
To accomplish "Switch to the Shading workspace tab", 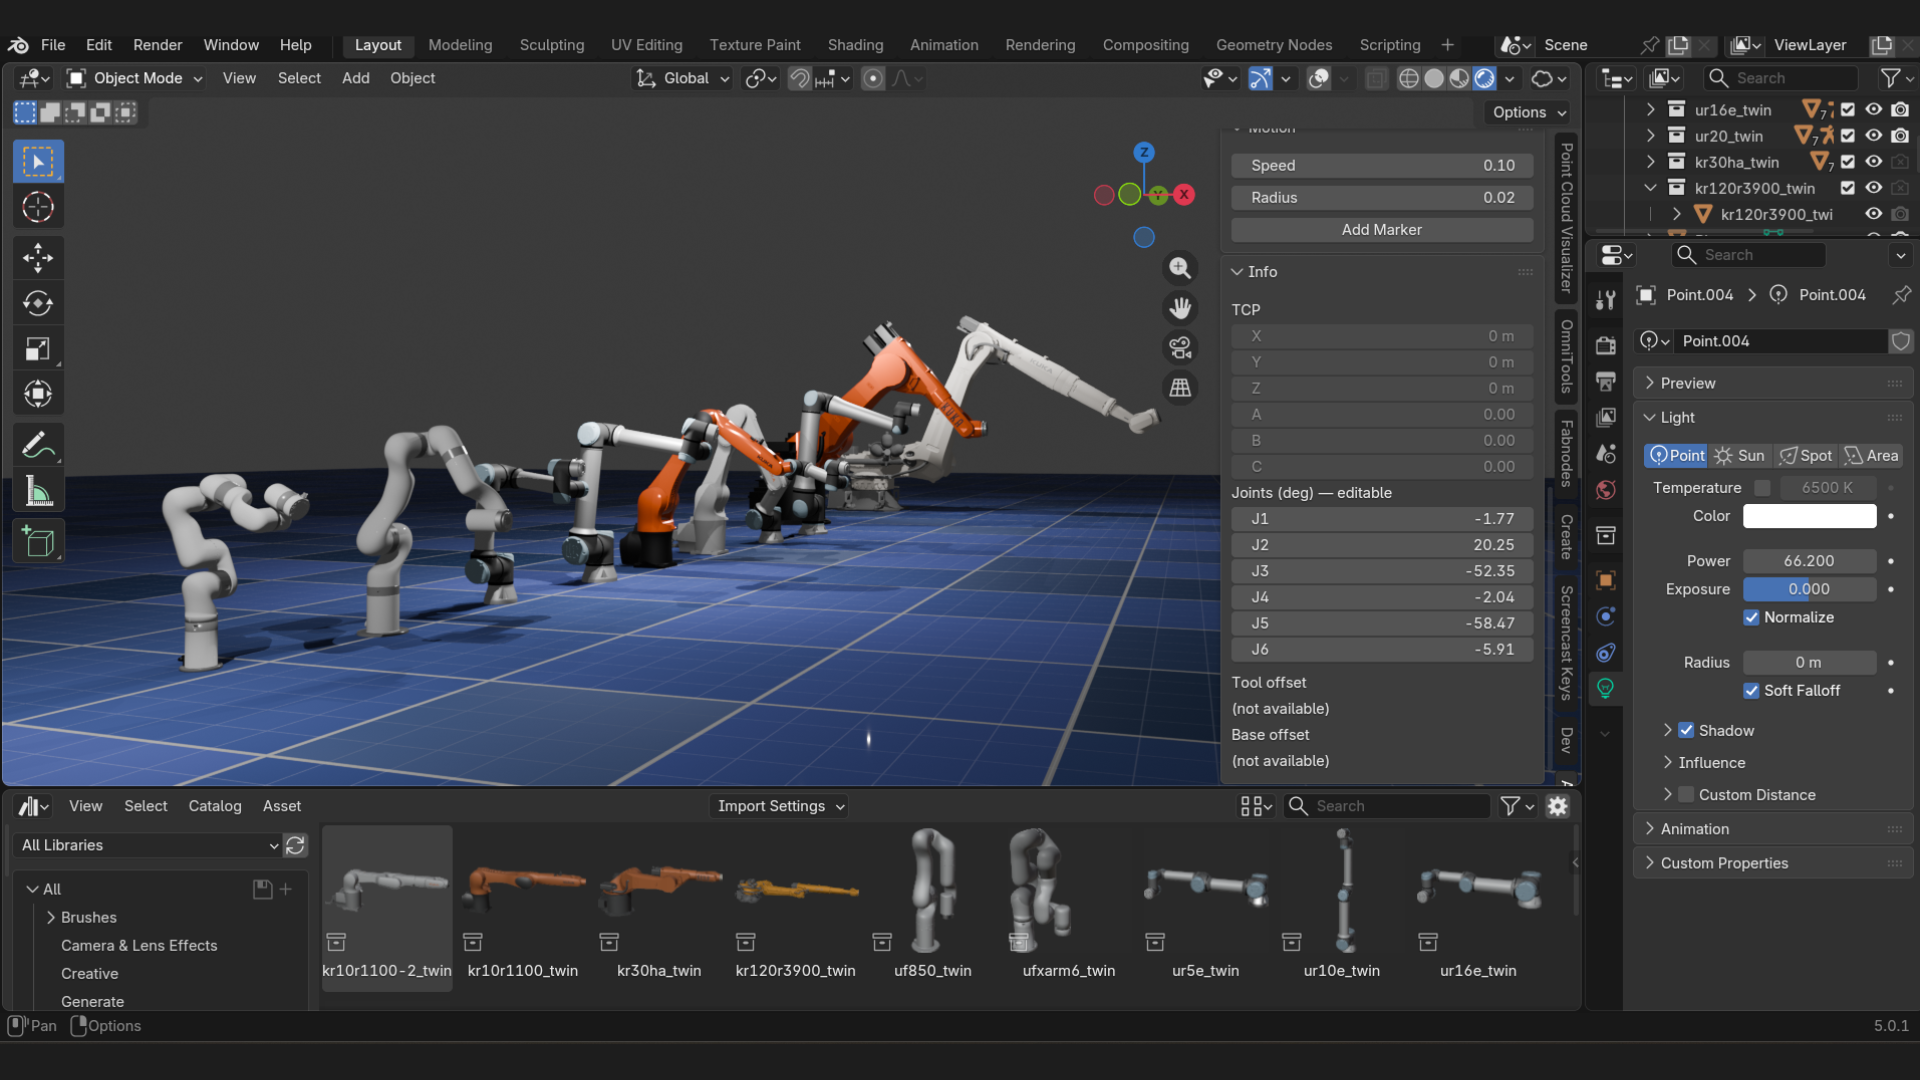I will click(855, 45).
